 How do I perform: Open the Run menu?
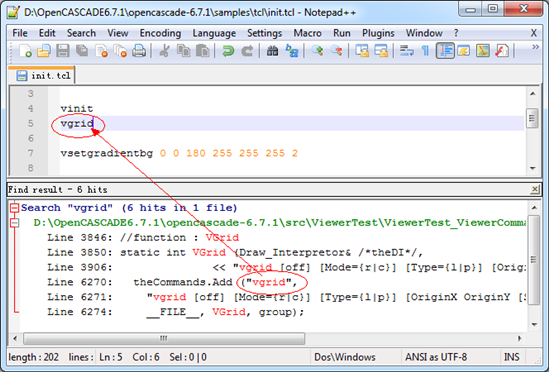tap(342, 33)
